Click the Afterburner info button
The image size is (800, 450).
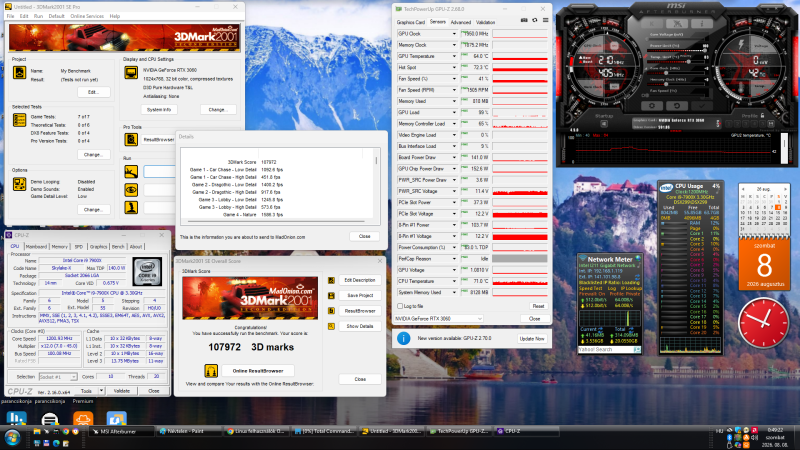click(x=702, y=23)
